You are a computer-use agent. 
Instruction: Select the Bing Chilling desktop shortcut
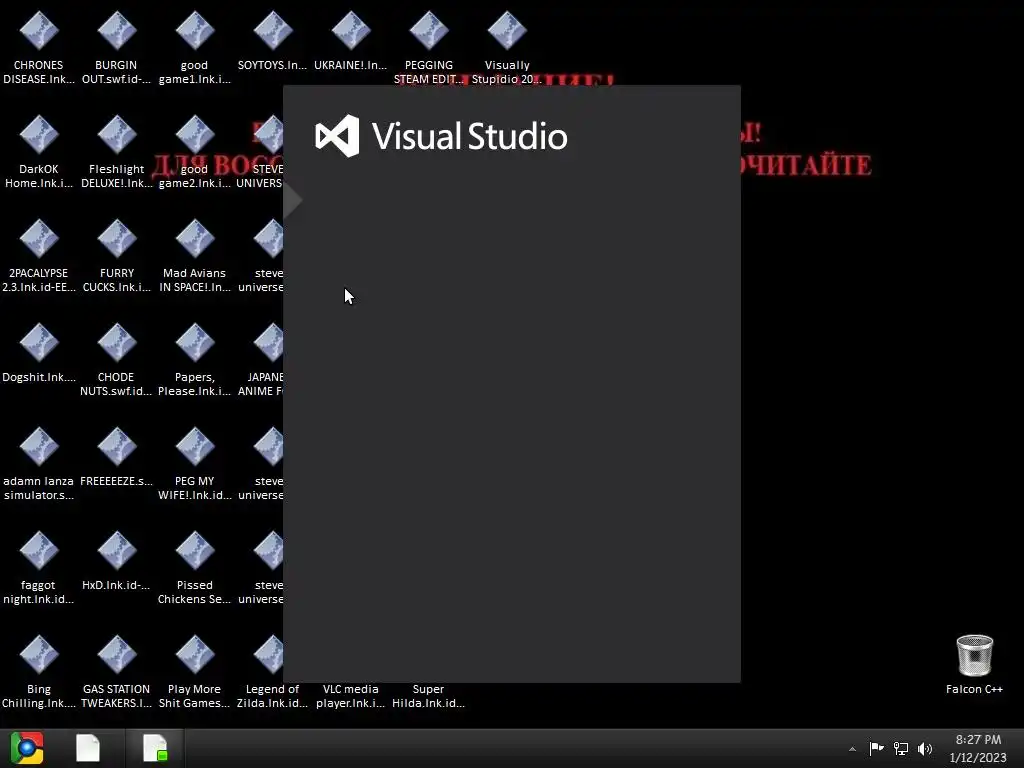(39, 671)
